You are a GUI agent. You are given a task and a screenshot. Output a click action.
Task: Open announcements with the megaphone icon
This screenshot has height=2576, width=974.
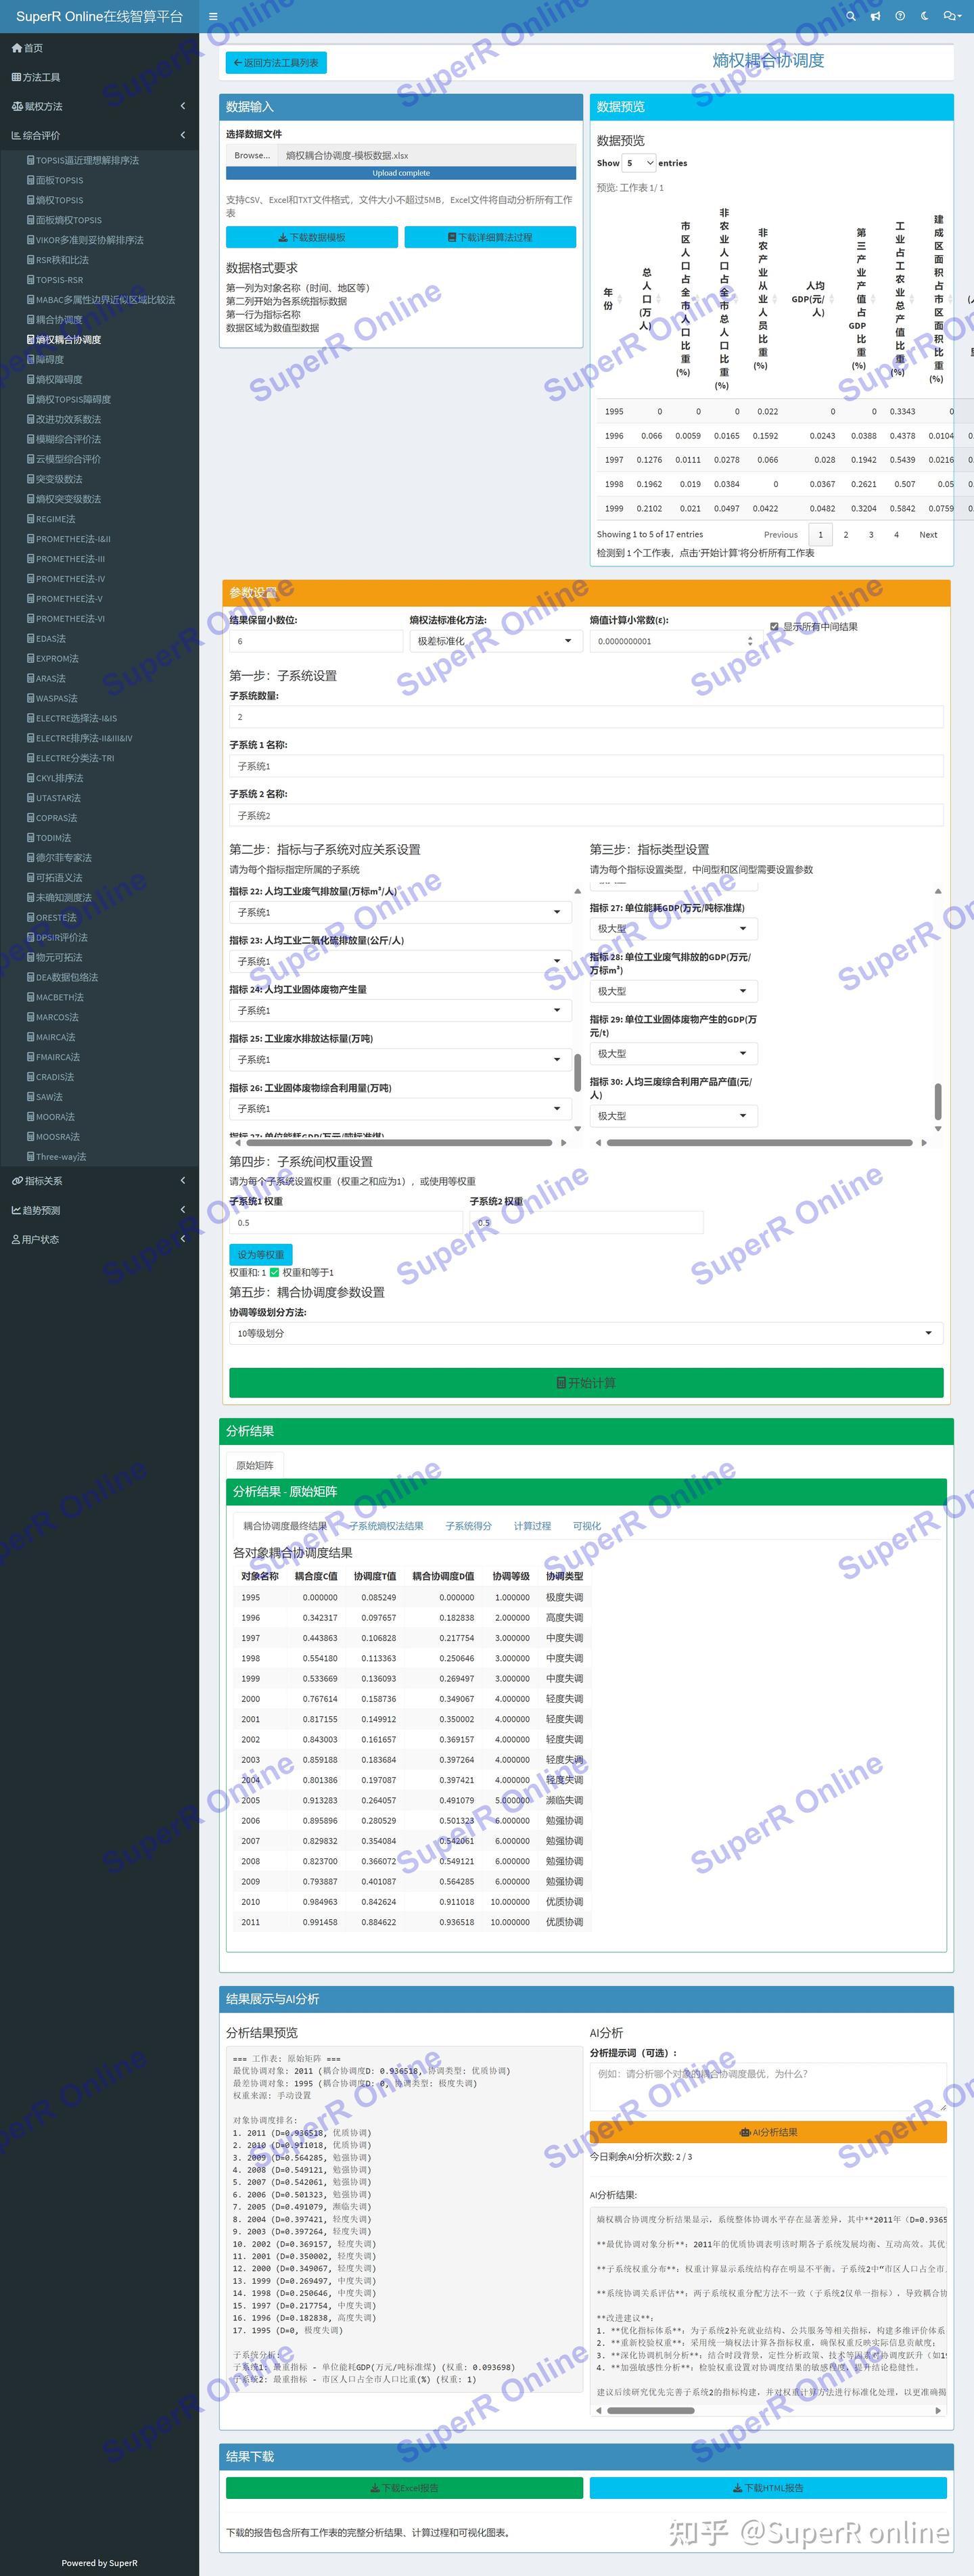(875, 16)
